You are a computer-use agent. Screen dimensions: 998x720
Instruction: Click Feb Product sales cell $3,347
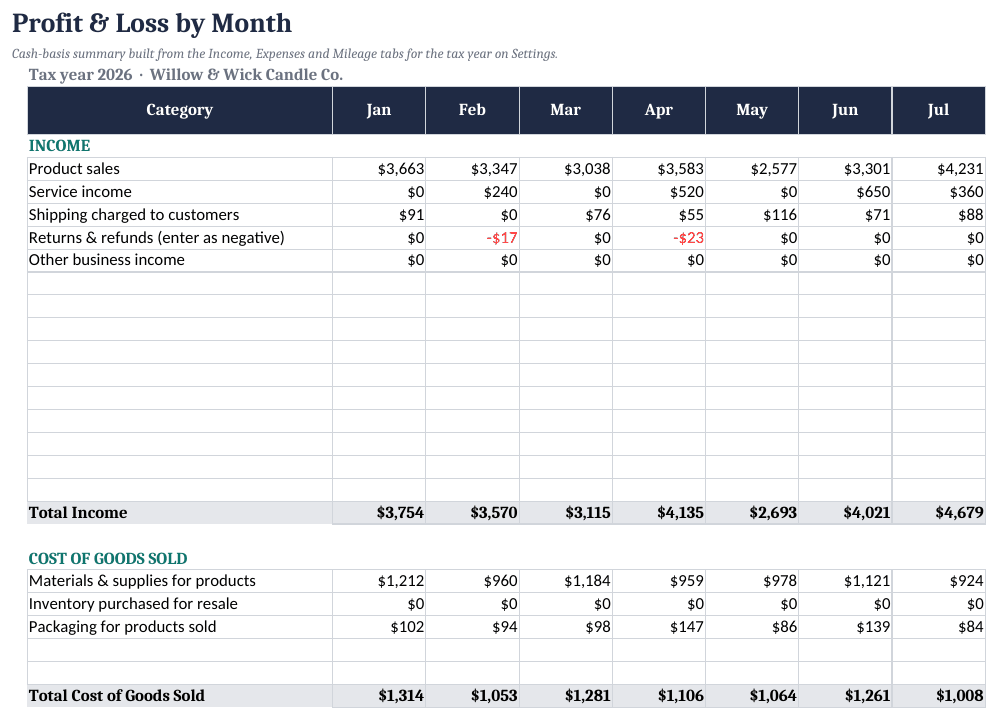click(472, 169)
